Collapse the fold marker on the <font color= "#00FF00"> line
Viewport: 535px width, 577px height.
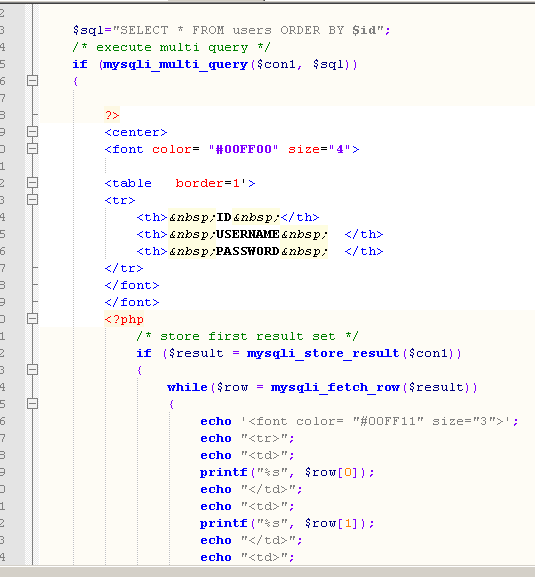(32, 148)
